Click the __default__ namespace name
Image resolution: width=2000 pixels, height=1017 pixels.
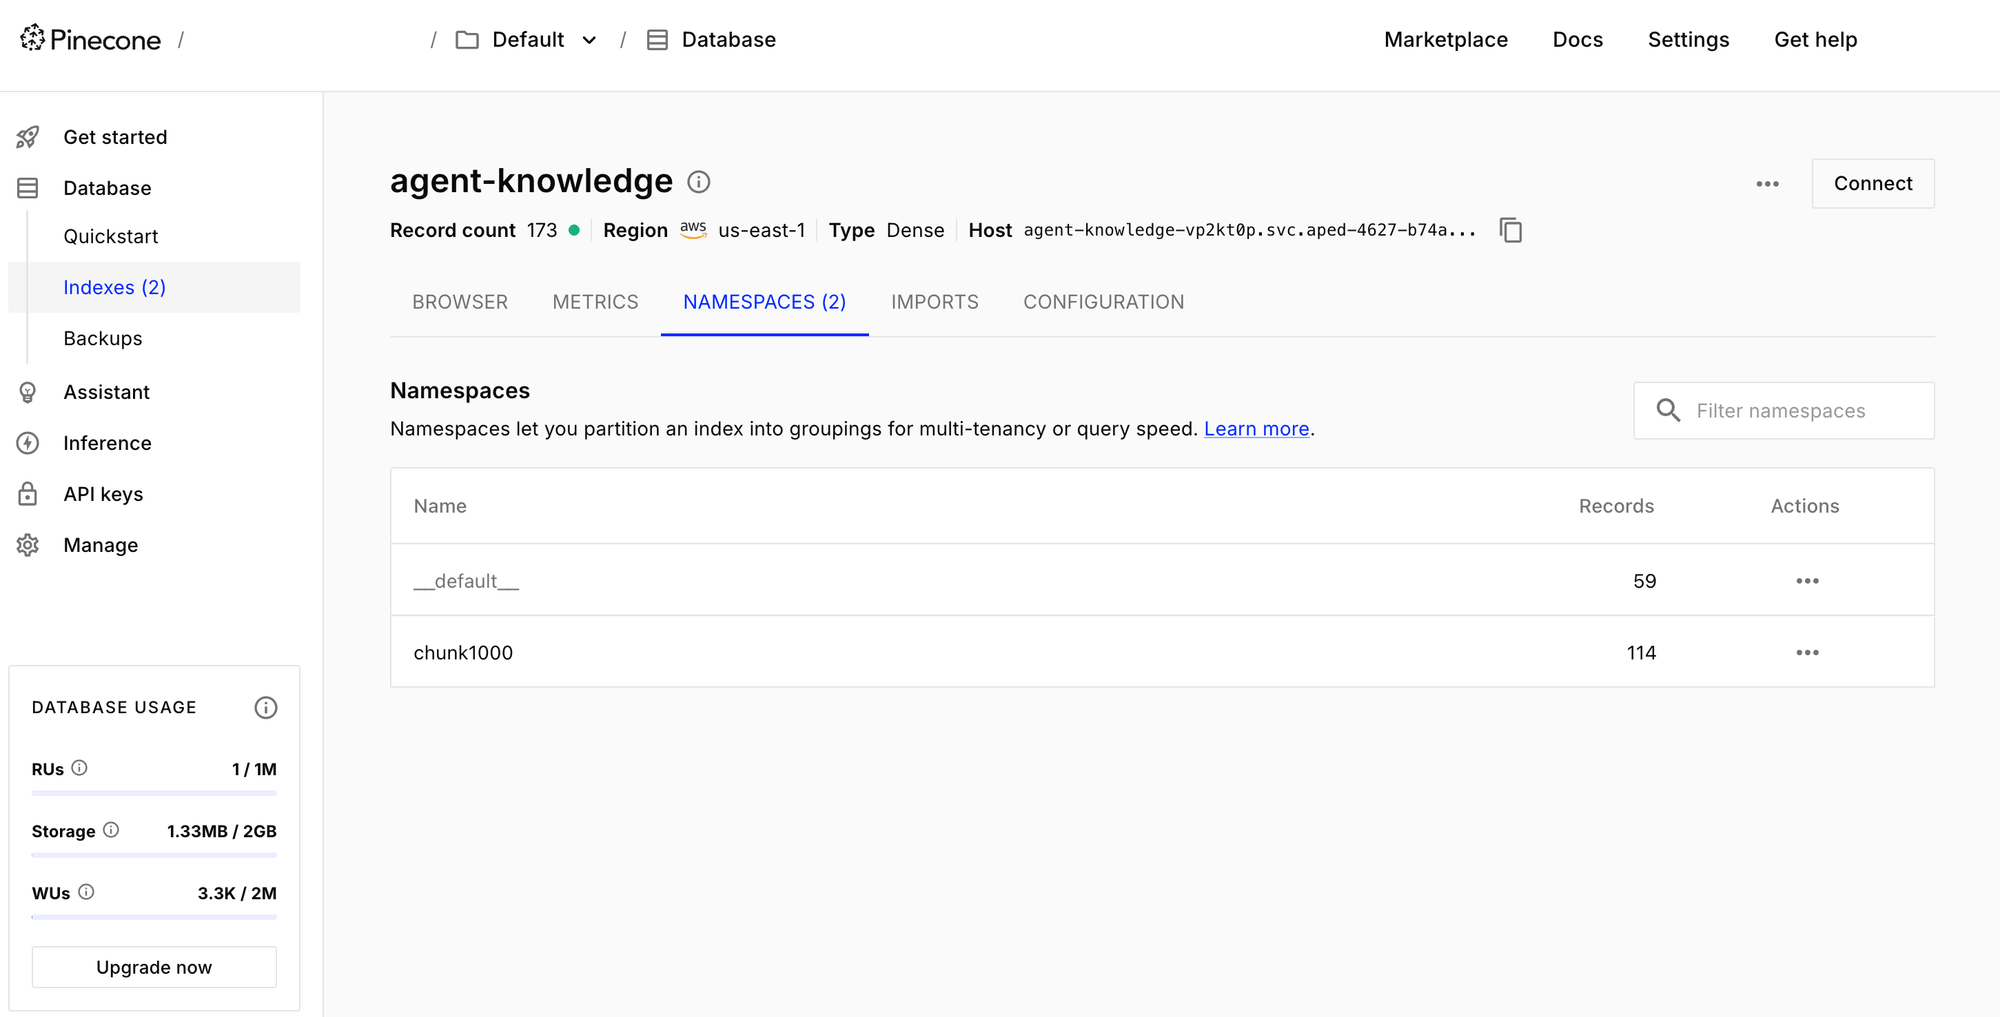pos(466,581)
